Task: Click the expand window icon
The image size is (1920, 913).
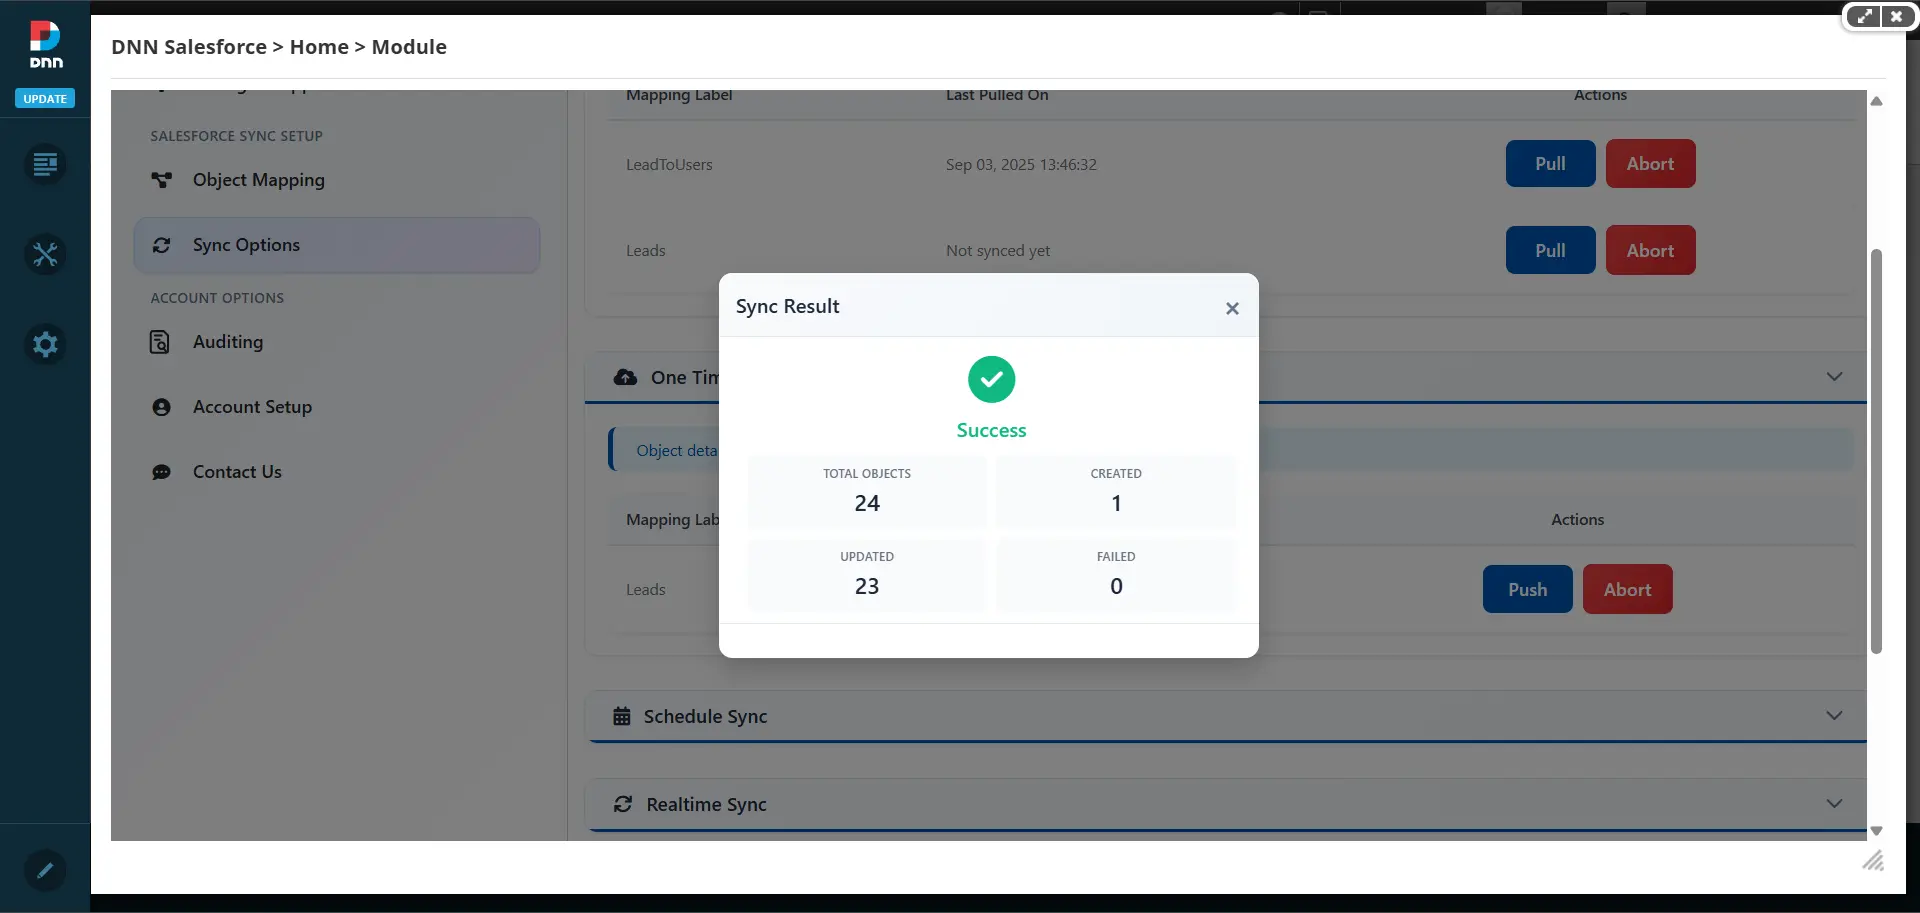Action: [x=1864, y=17]
